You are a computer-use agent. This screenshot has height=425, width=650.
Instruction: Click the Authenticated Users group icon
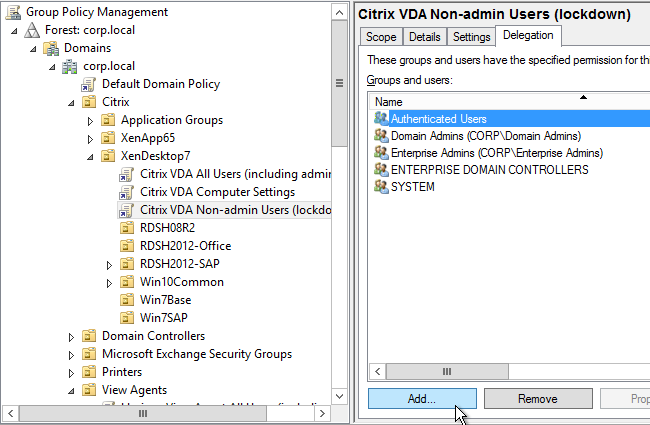pyautogui.click(x=381, y=119)
